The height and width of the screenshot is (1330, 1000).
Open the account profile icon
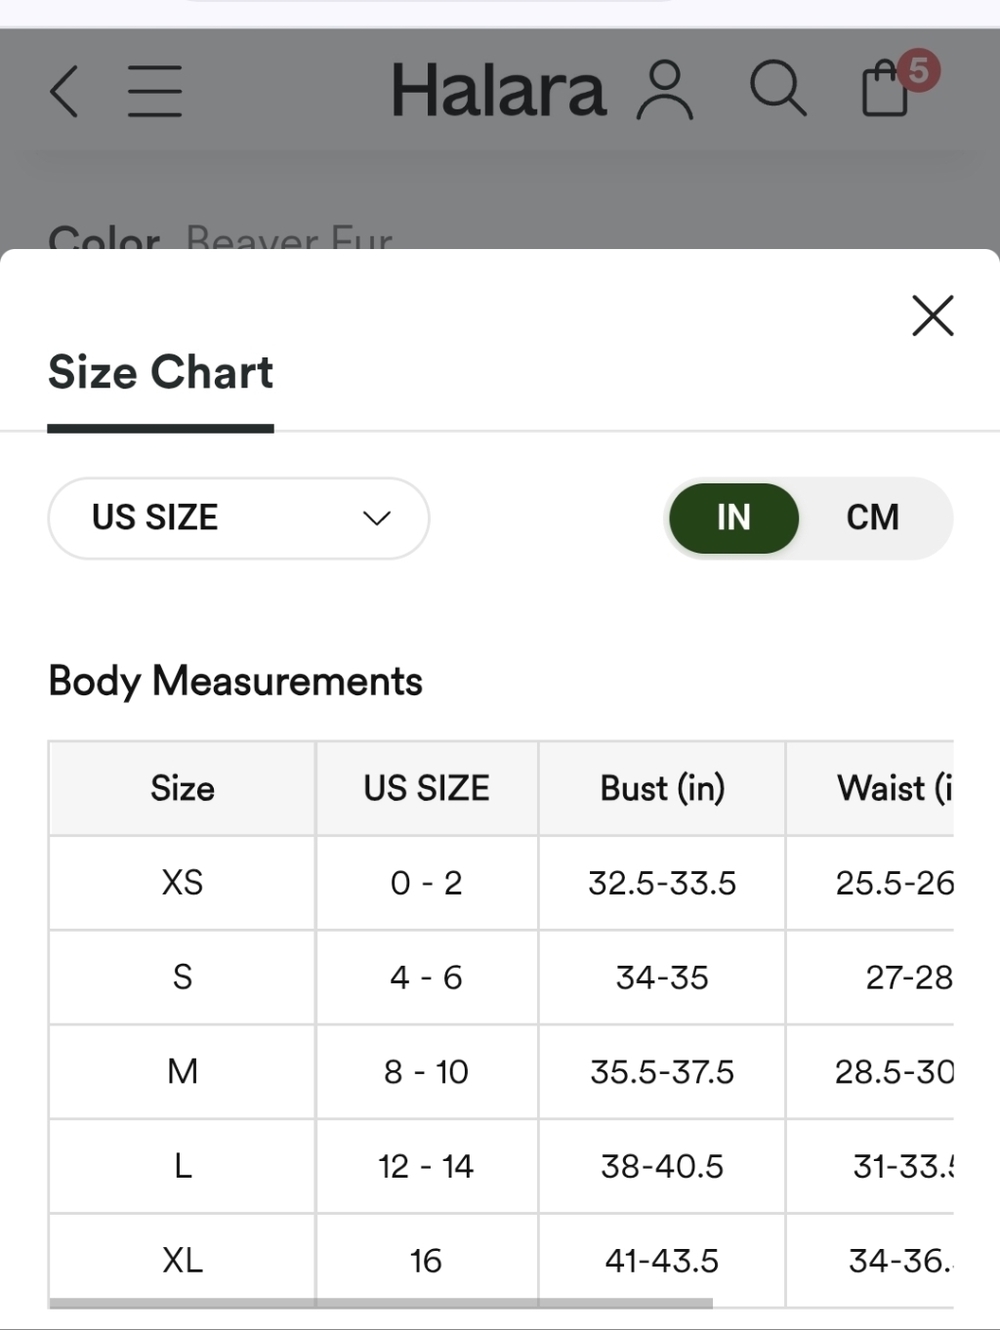(665, 91)
